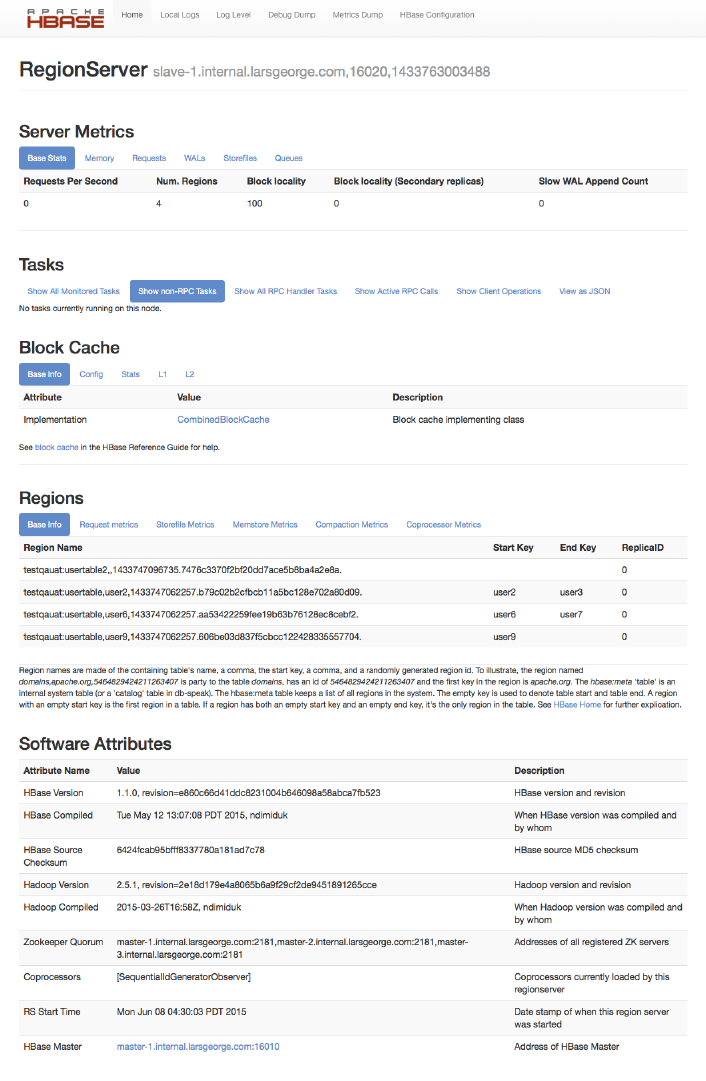
Task: Open Metrics Dump page
Action: coord(358,14)
